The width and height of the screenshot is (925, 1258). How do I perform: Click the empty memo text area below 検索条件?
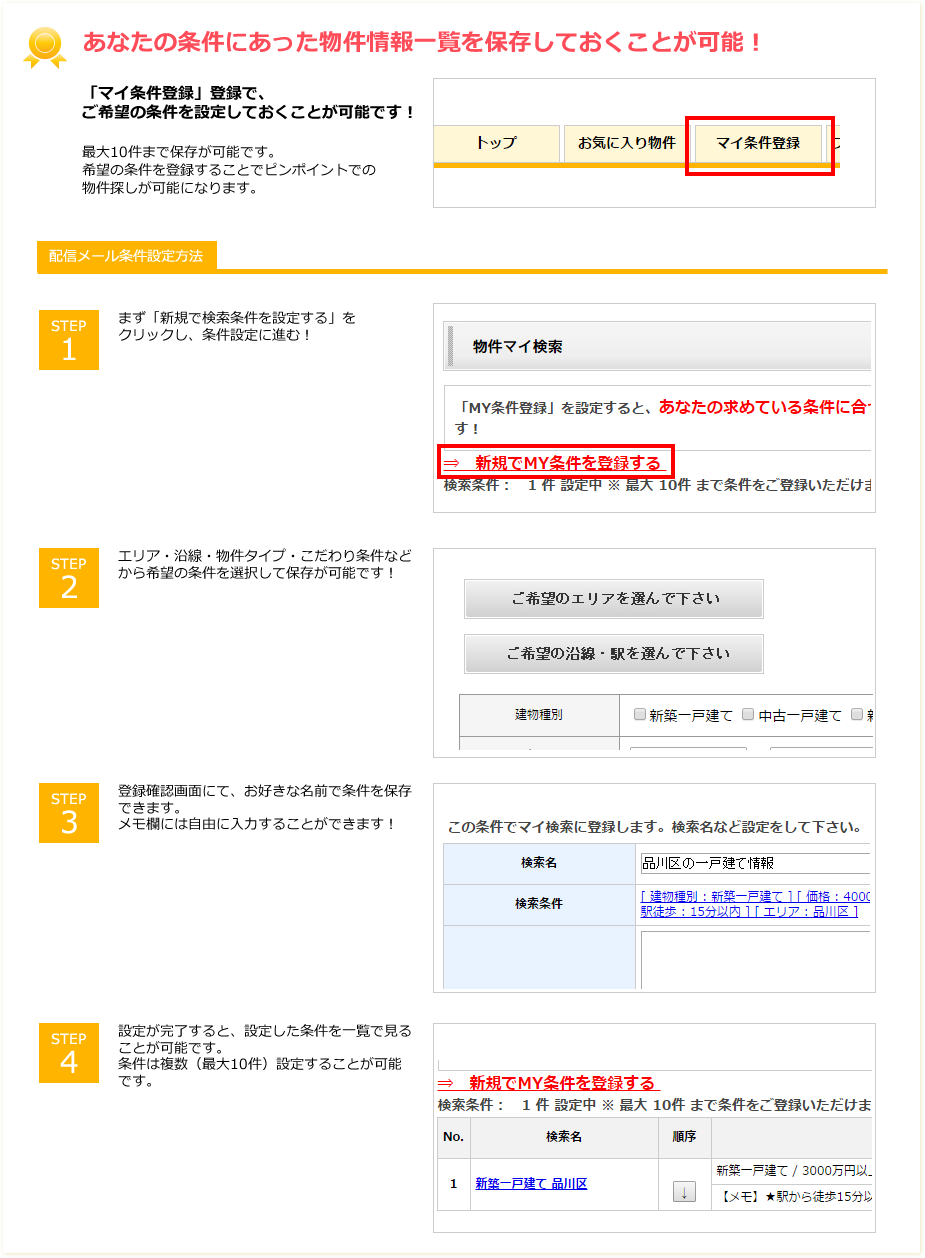click(754, 959)
